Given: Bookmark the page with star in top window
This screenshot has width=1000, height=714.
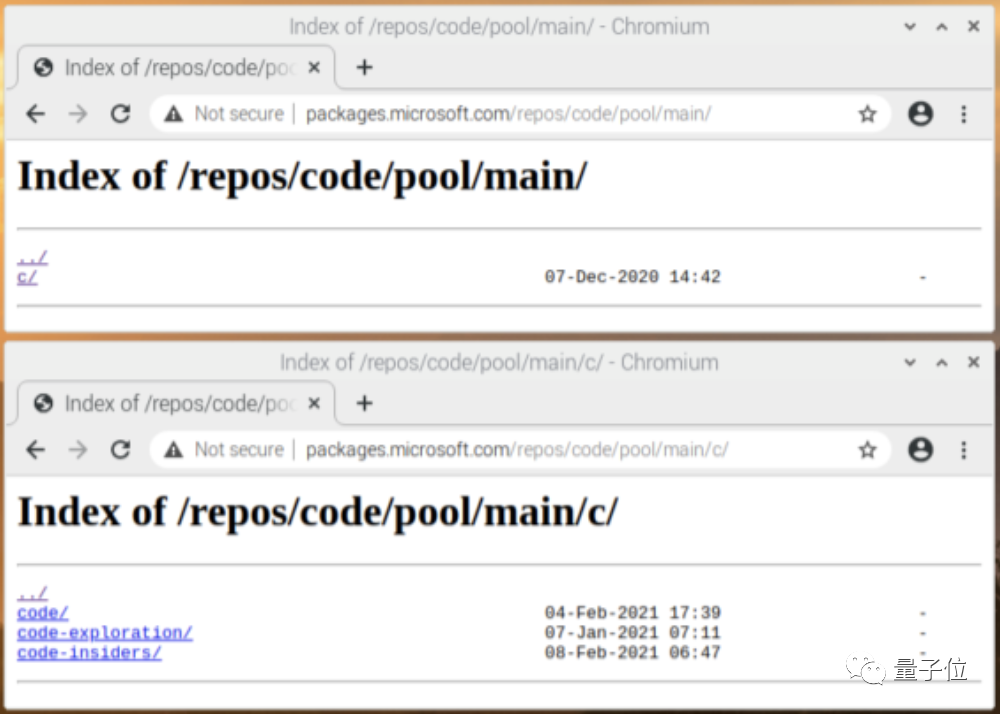Looking at the screenshot, I should [x=867, y=114].
